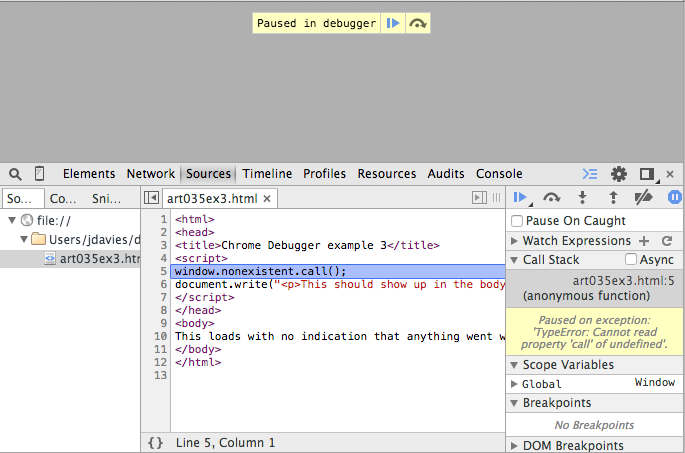Screen dimensions: 685x453
Task: Toggle pause on exceptions button
Action: tap(675, 197)
